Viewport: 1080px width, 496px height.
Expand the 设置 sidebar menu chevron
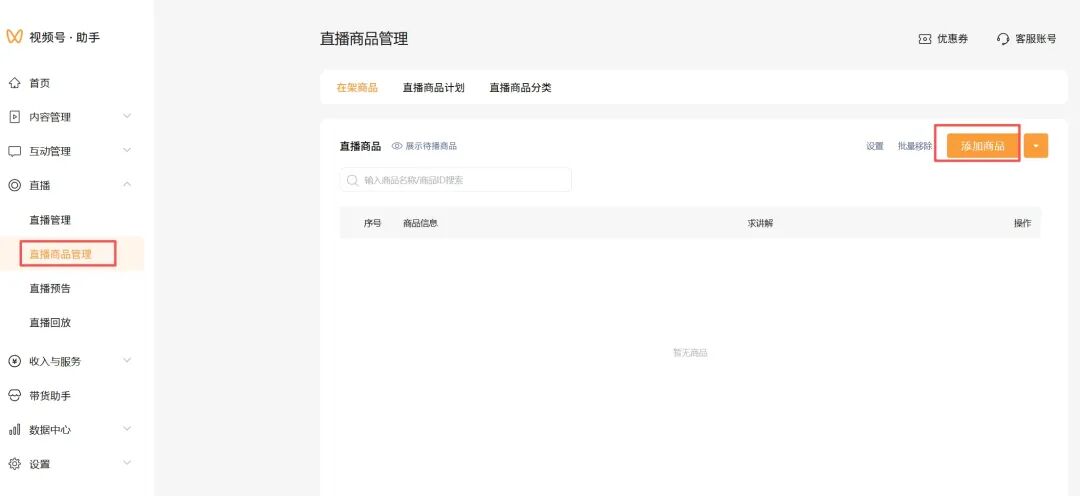pos(127,463)
